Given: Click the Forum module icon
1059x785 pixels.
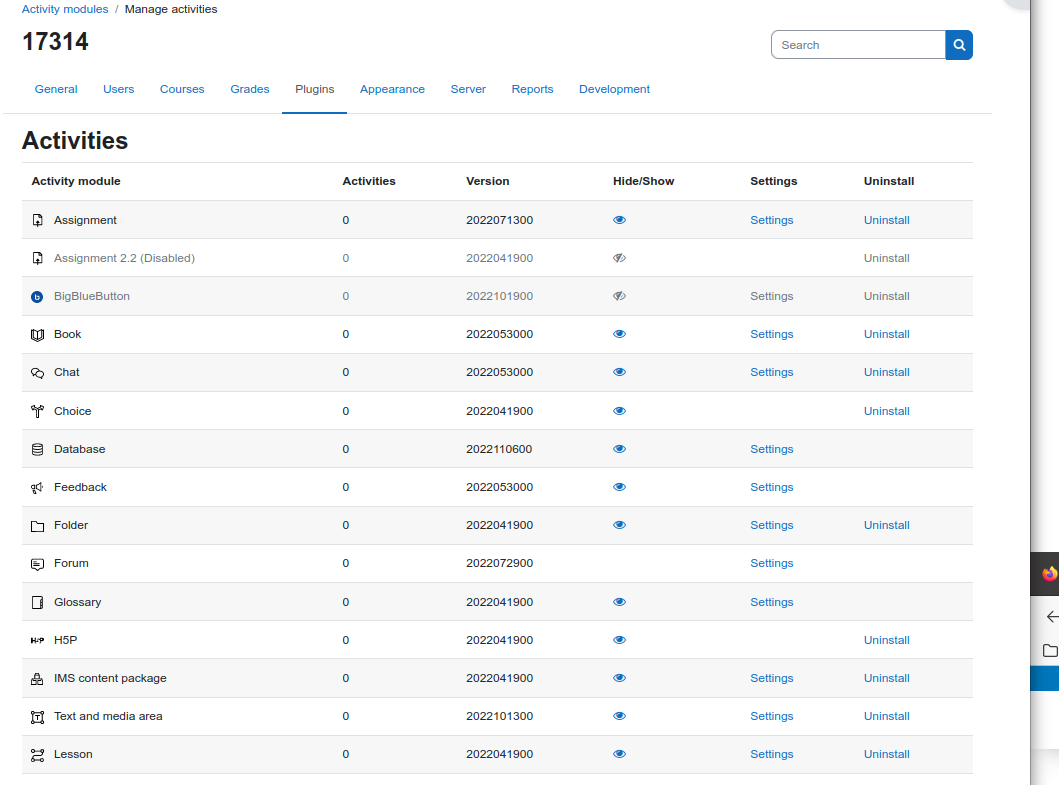Looking at the screenshot, I should [x=37, y=564].
